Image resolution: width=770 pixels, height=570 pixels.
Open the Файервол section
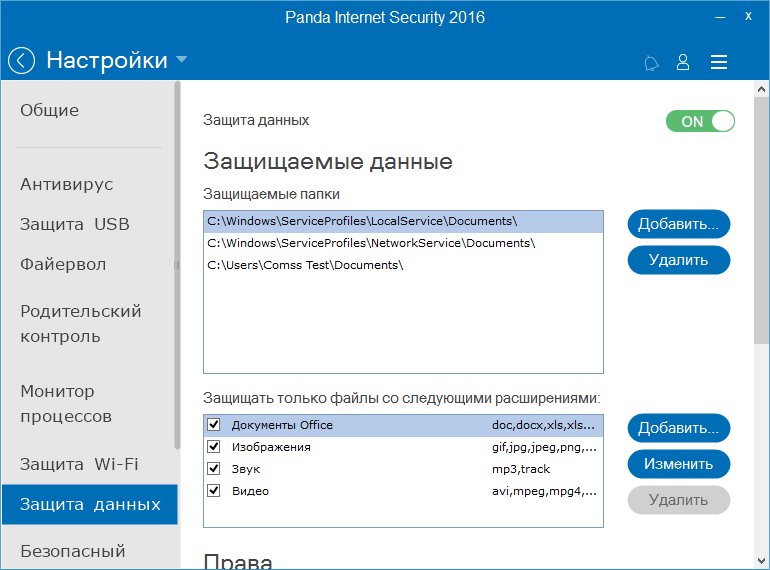coord(63,265)
